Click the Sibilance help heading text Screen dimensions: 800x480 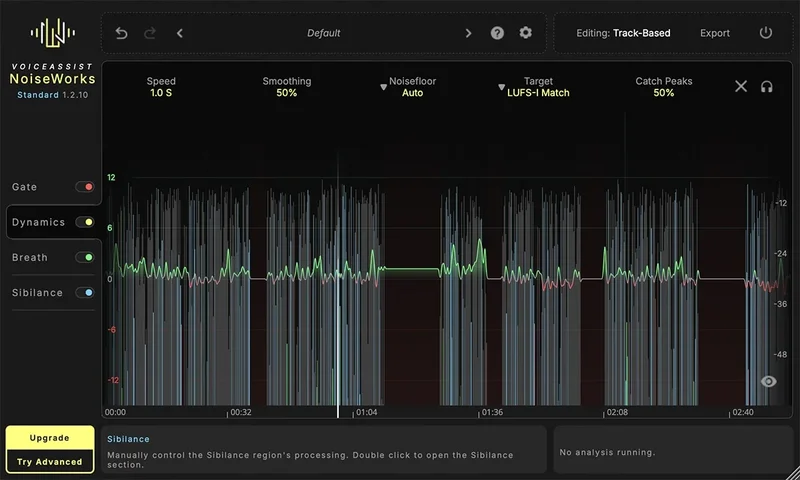tap(128, 439)
